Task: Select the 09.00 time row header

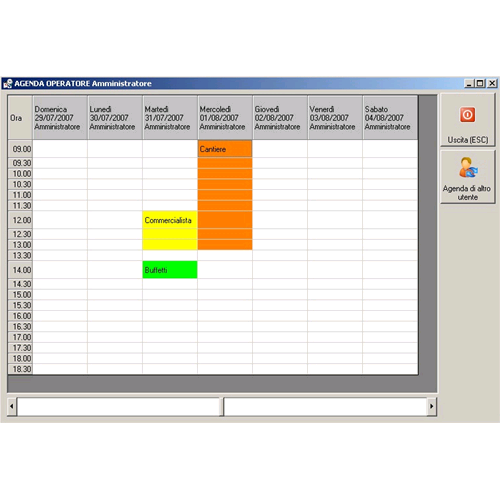Action: 20,149
